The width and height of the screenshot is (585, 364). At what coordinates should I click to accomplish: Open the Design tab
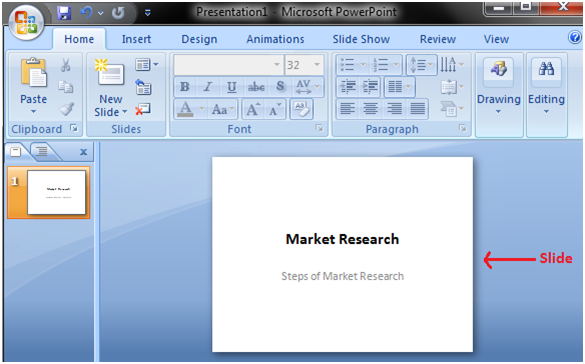[199, 39]
